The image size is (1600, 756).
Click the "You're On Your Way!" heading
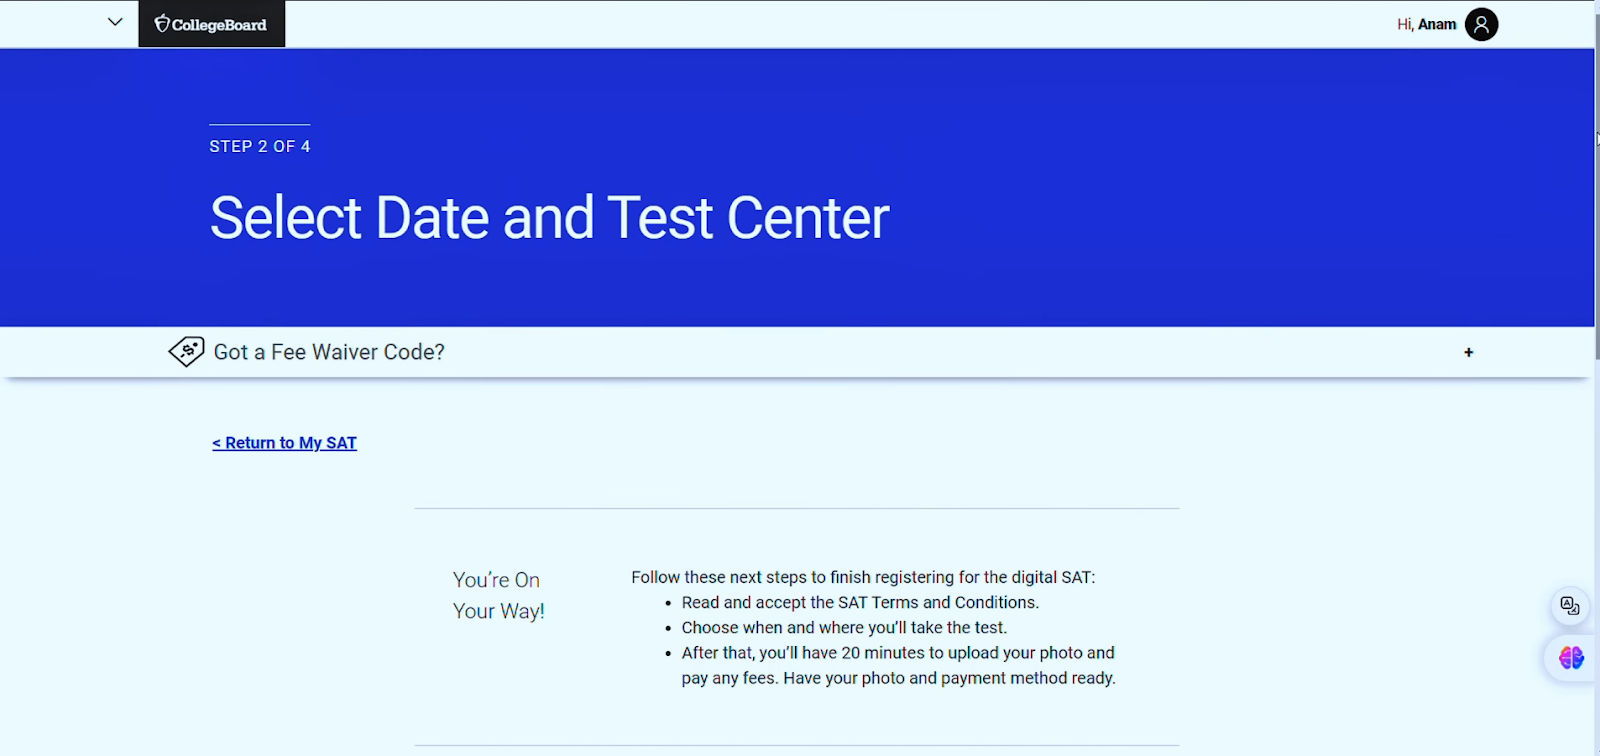click(x=498, y=595)
